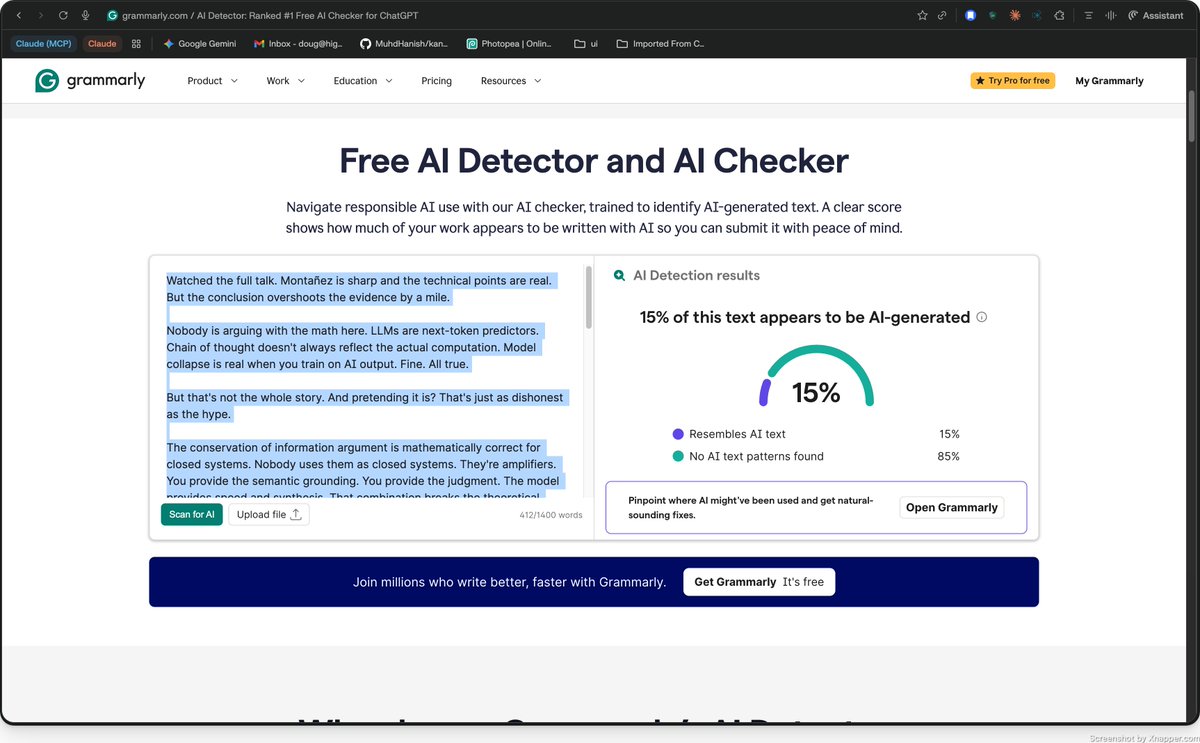Go back with the browser back arrow

19,15
